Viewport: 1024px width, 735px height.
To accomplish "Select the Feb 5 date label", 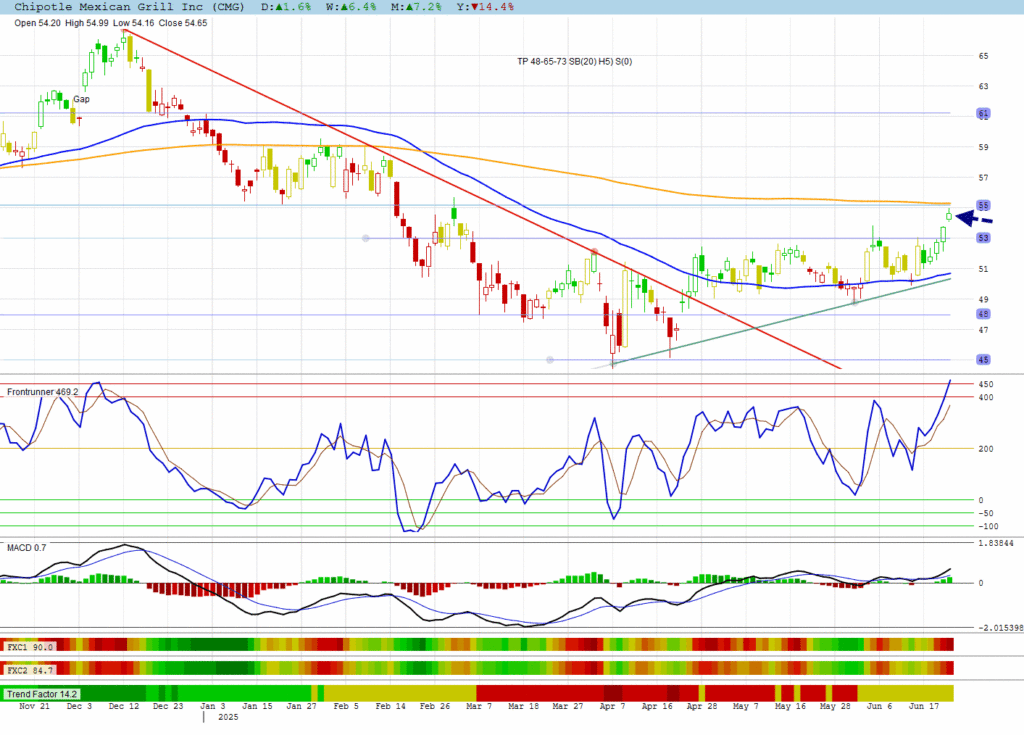I will [x=346, y=706].
